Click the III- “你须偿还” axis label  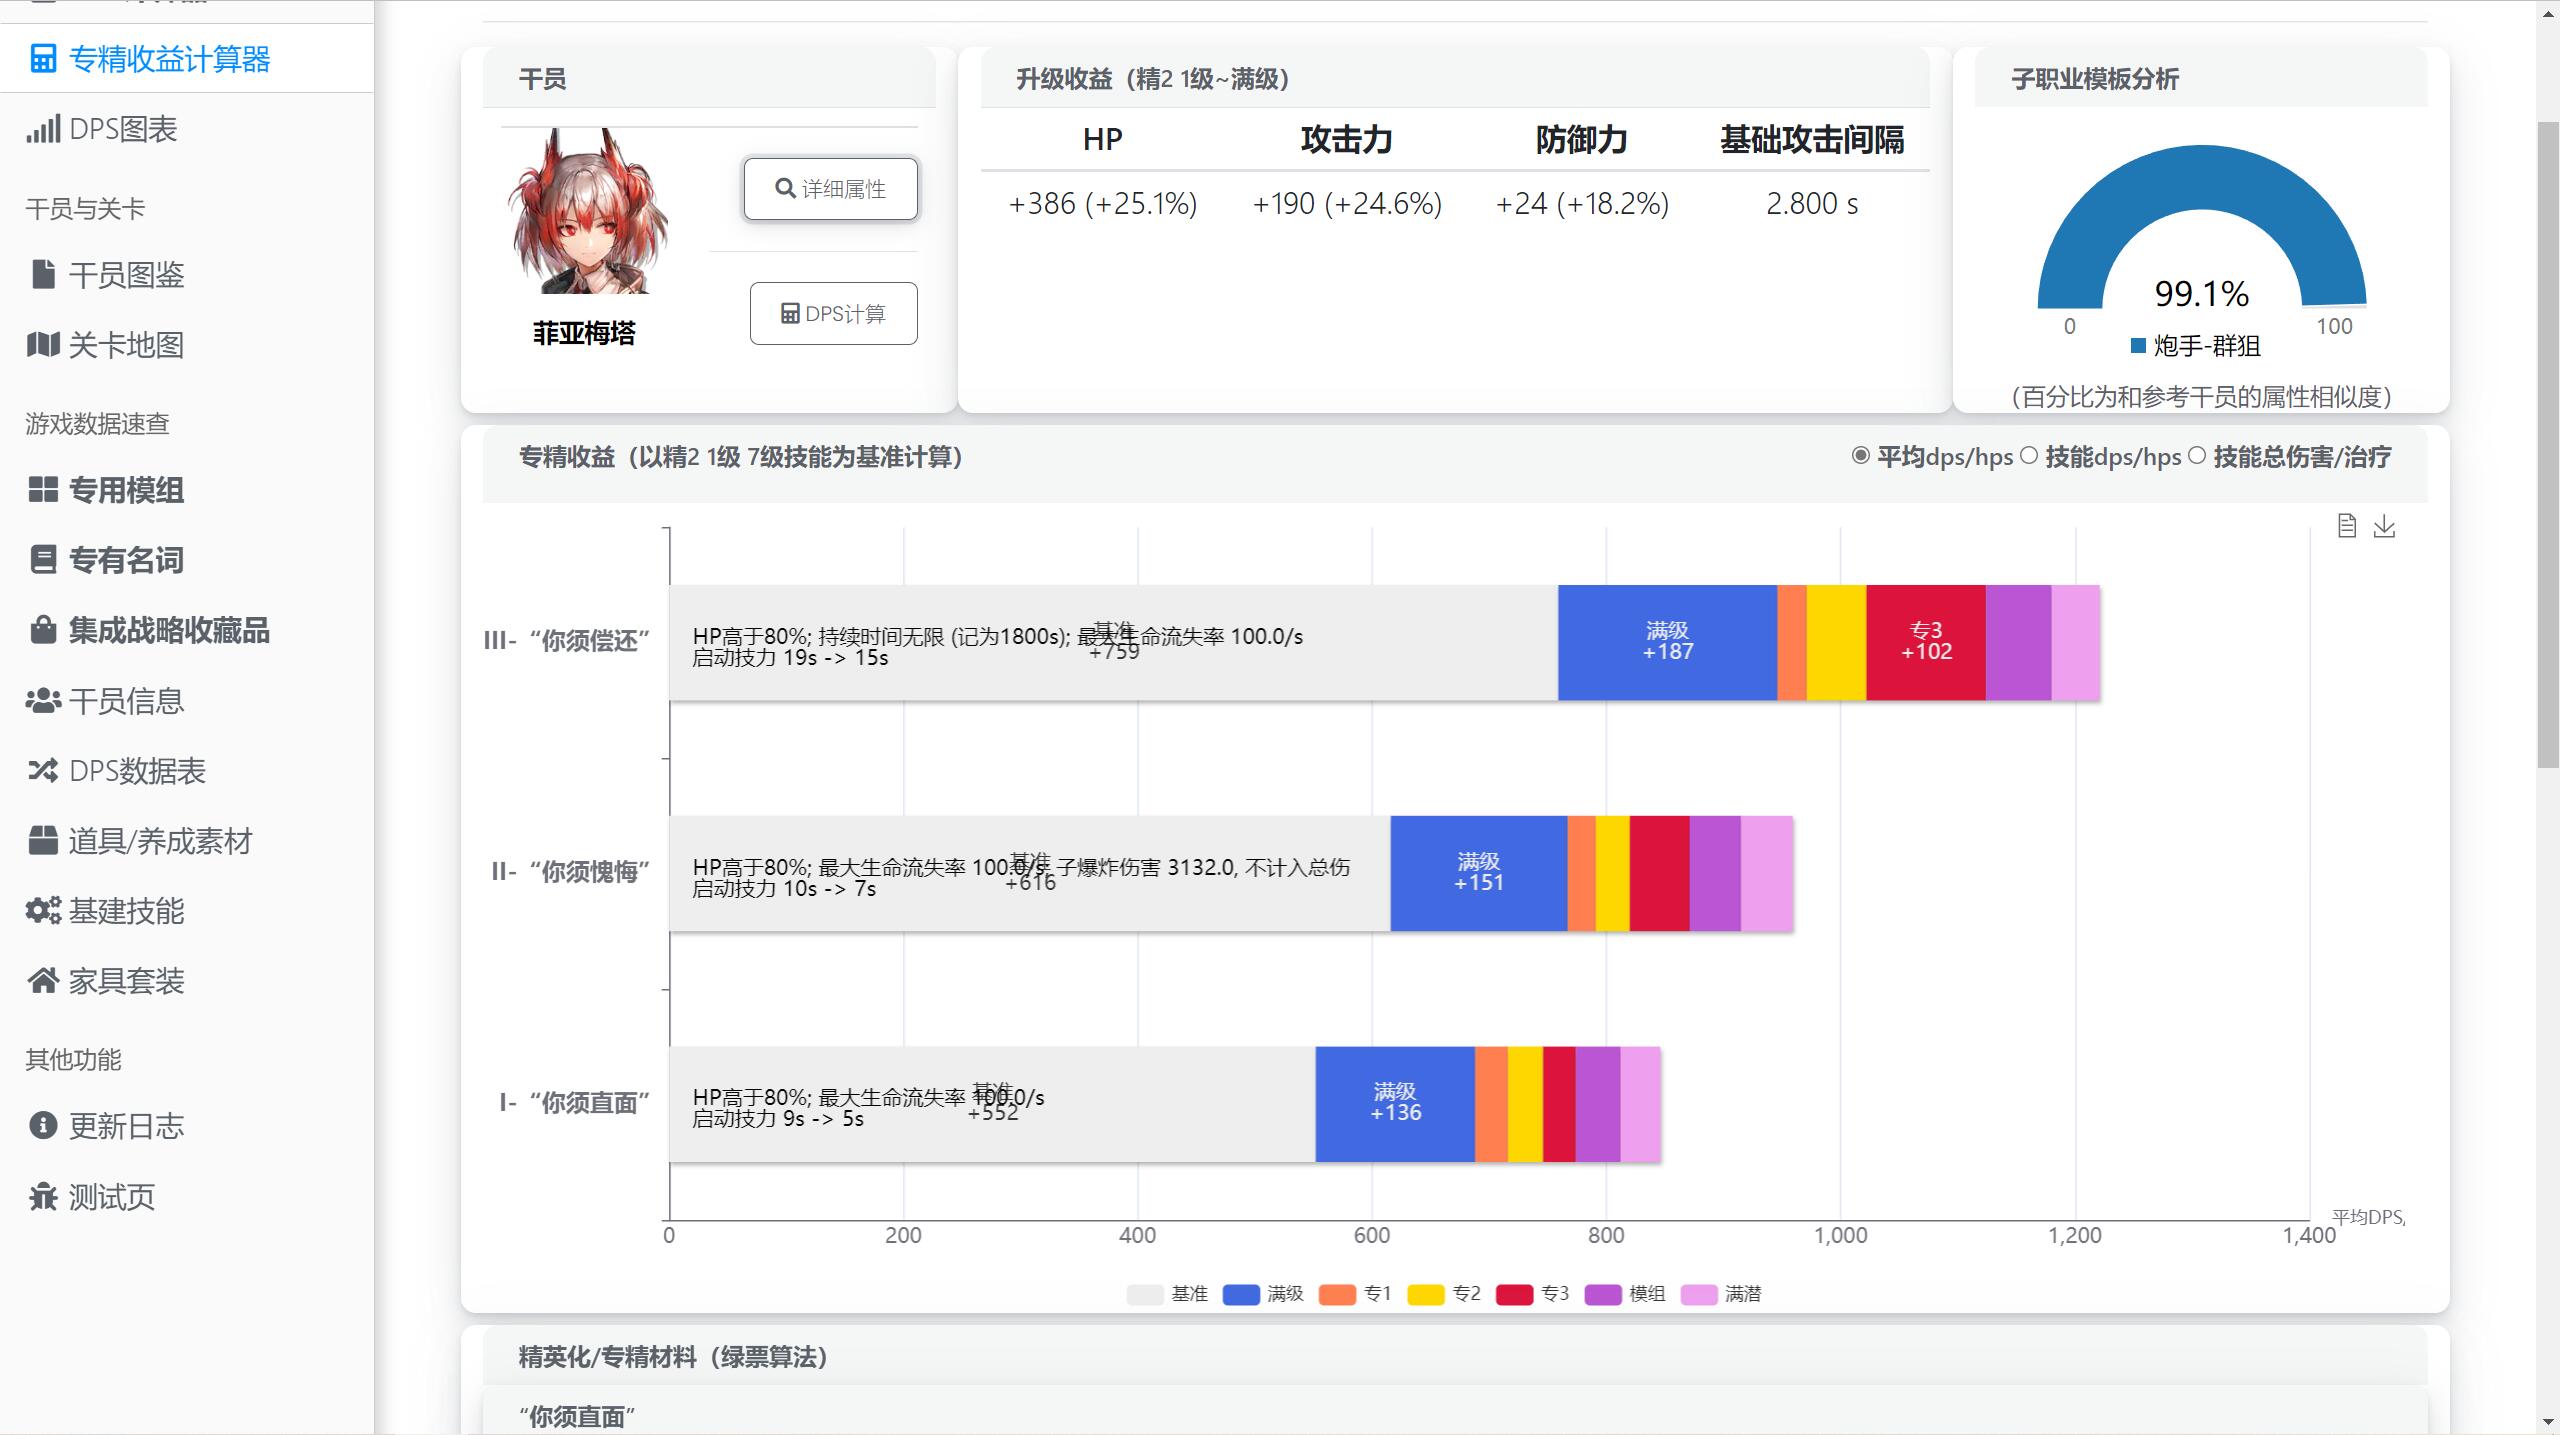pos(567,641)
